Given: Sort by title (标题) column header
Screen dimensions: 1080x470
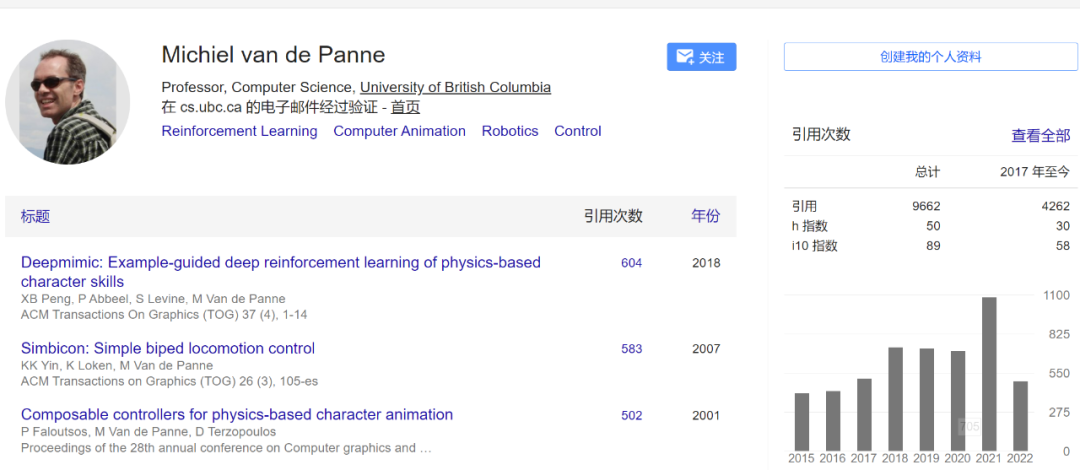Looking at the screenshot, I should click(x=35, y=216).
